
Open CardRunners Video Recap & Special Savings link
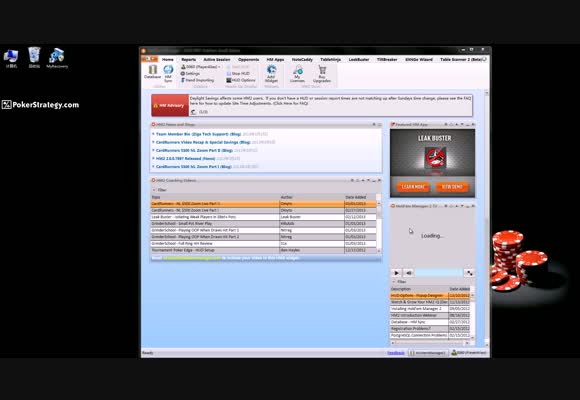point(203,142)
